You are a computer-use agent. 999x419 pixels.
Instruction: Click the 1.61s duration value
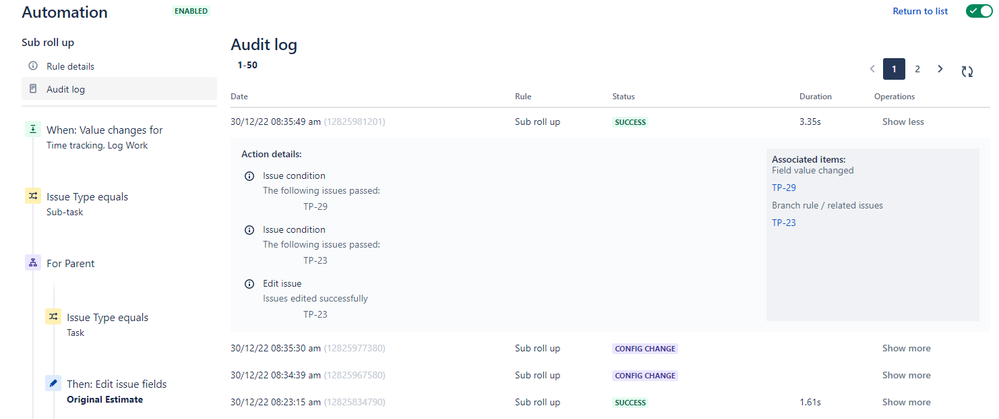click(x=809, y=402)
